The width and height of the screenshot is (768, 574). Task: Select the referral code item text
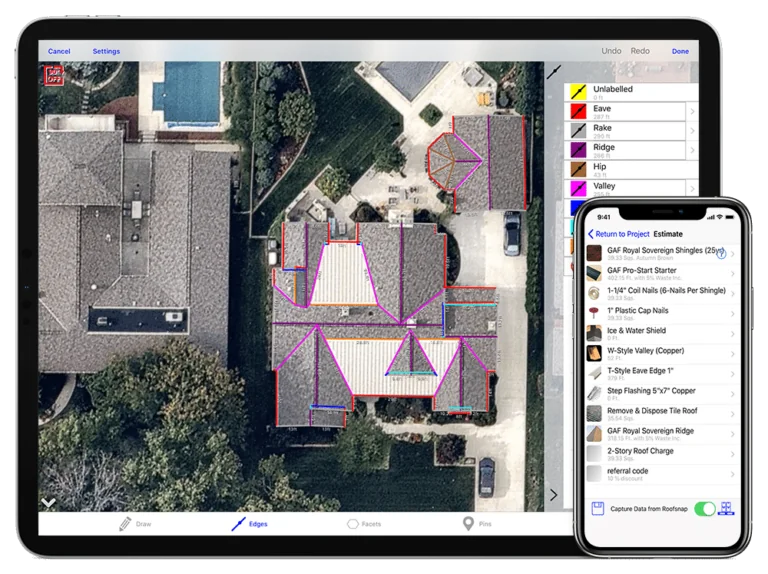[x=627, y=471]
